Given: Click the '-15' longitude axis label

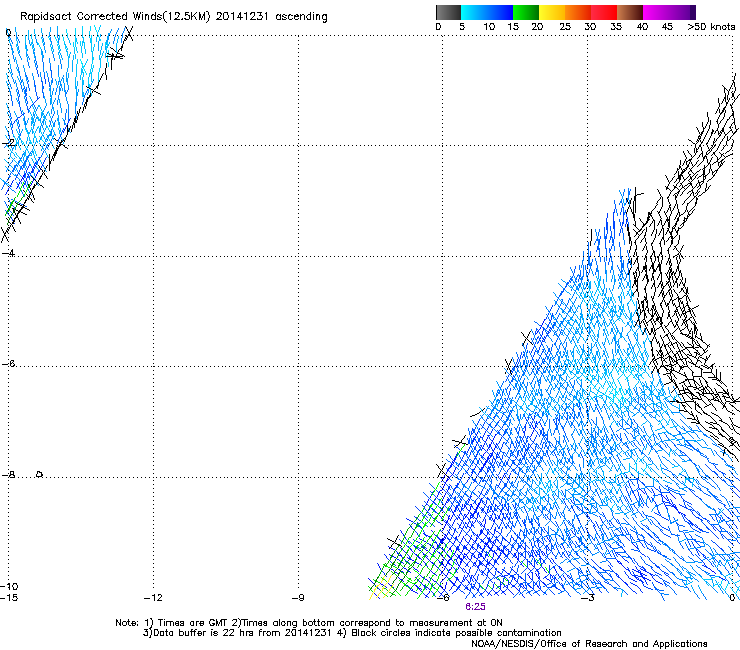Looking at the screenshot, I should pyautogui.click(x=9, y=598).
